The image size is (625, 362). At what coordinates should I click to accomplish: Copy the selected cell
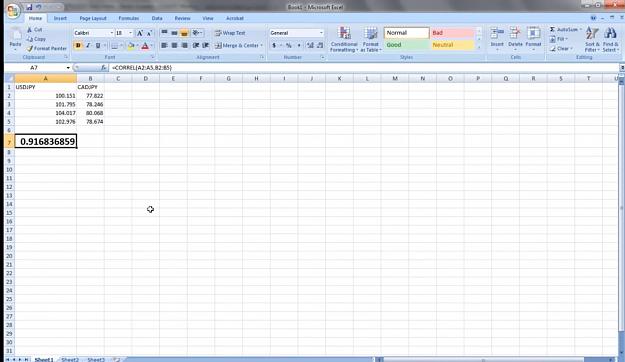tap(36, 39)
